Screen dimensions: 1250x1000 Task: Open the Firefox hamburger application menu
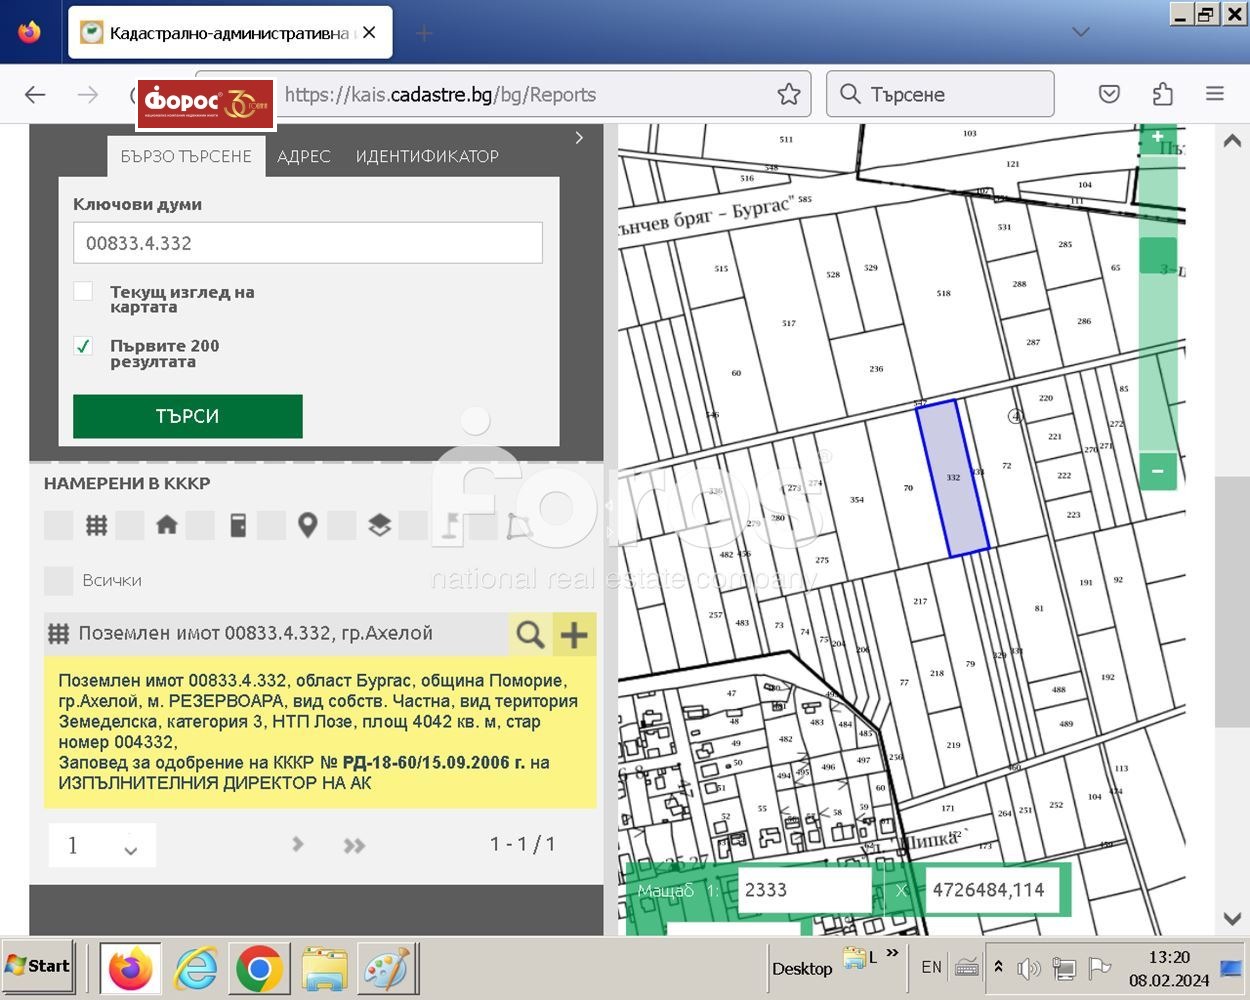click(x=1215, y=94)
